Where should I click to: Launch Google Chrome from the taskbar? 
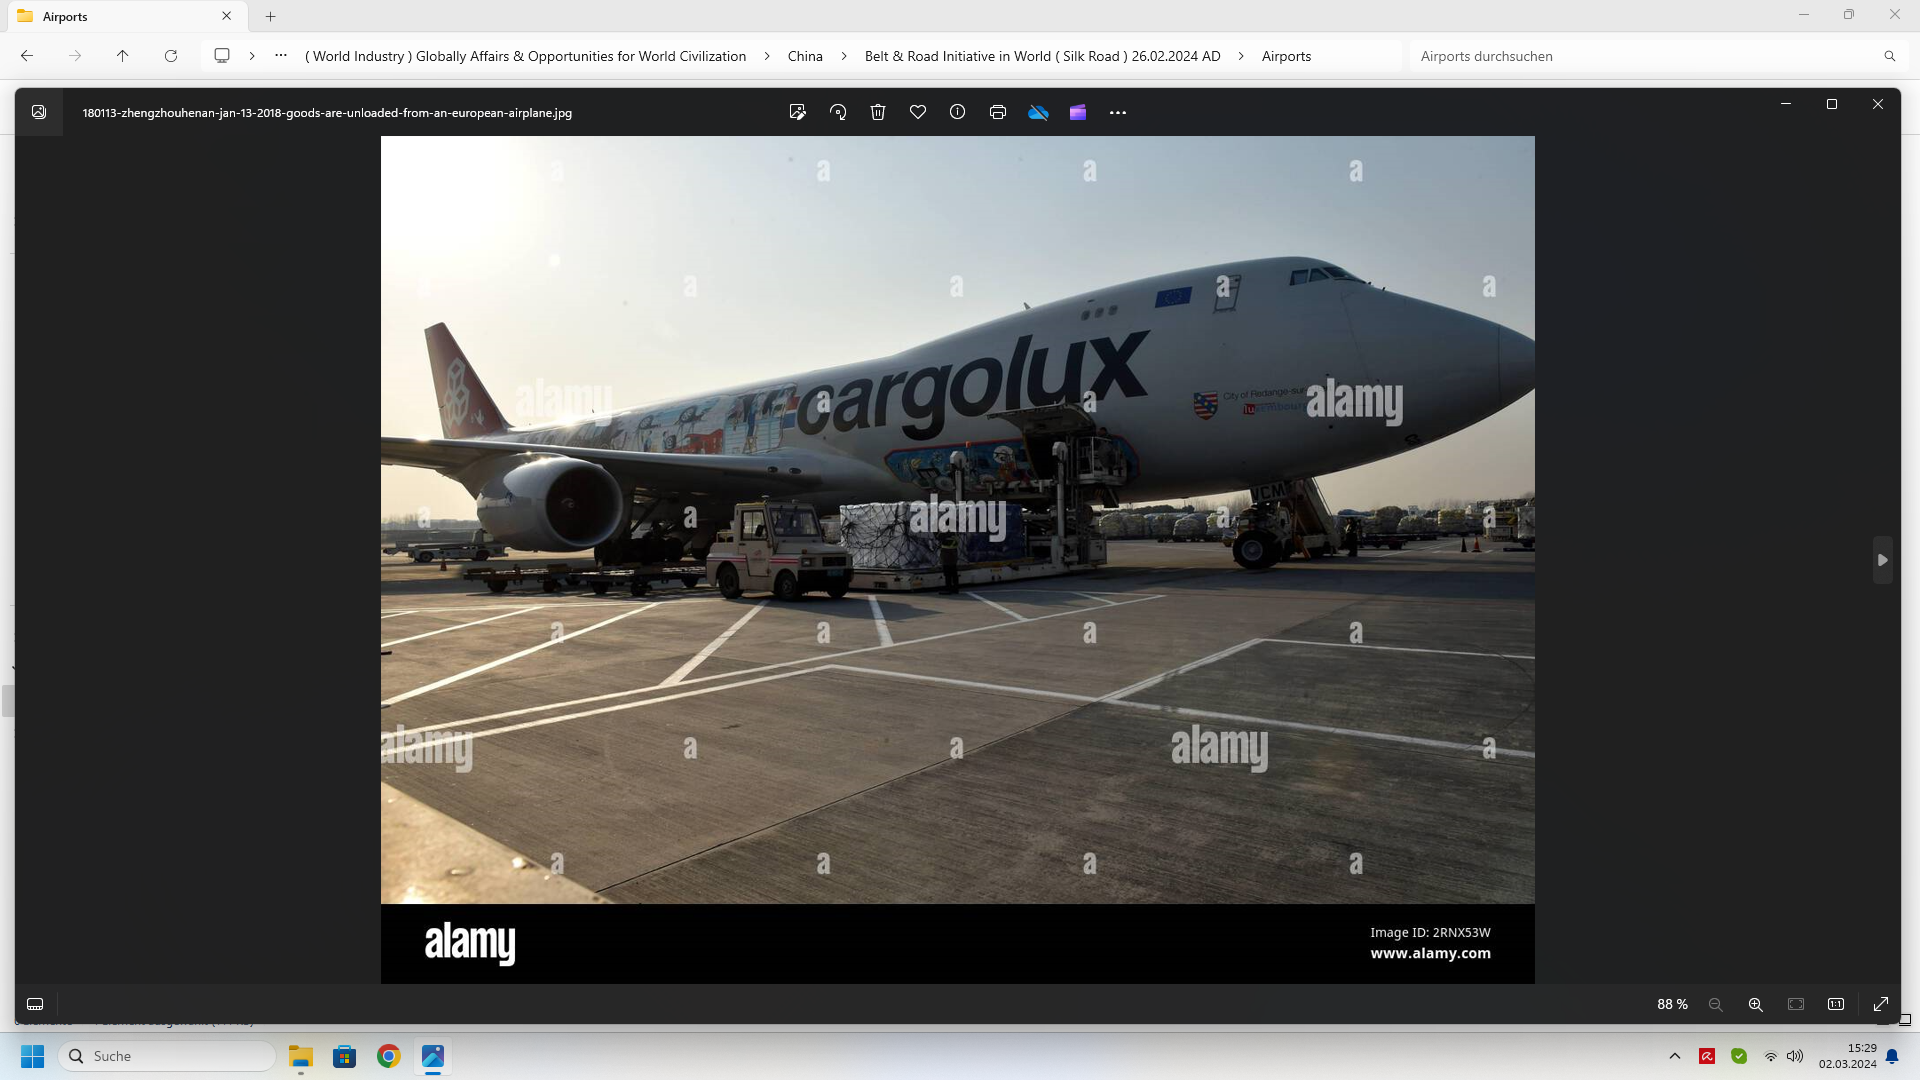point(389,1056)
